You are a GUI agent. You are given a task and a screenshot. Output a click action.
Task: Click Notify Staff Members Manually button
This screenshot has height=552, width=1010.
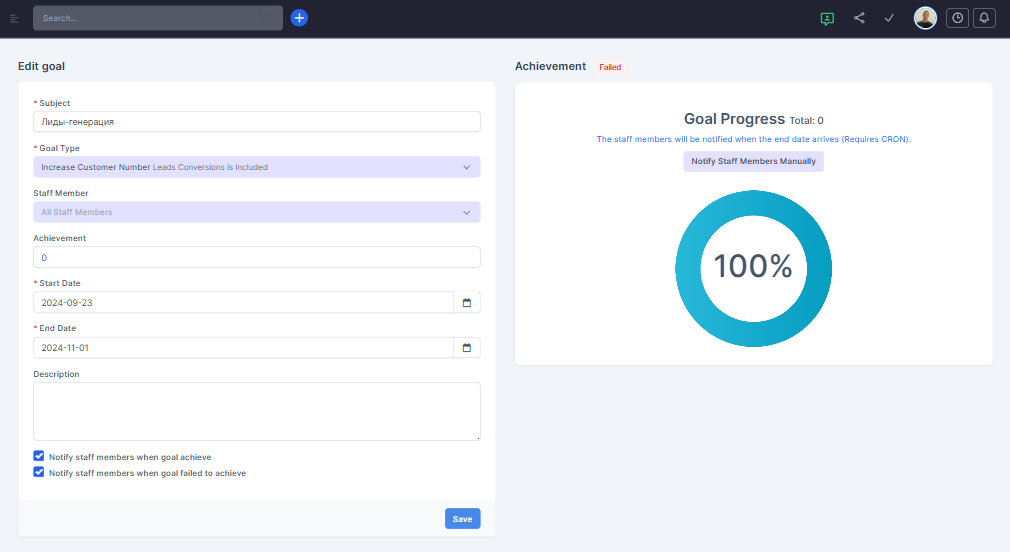point(753,161)
